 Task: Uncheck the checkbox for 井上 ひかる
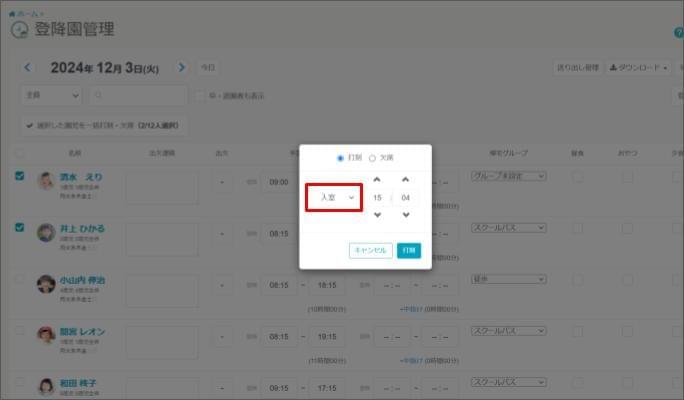tap(20, 227)
